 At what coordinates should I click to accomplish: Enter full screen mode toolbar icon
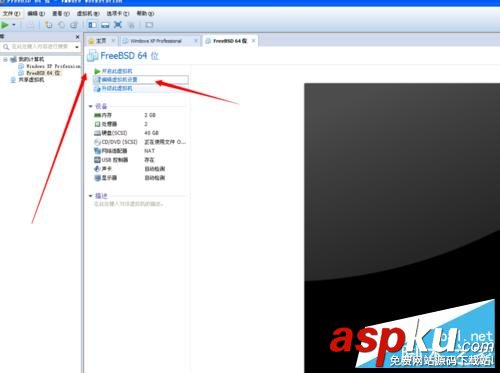[118, 25]
